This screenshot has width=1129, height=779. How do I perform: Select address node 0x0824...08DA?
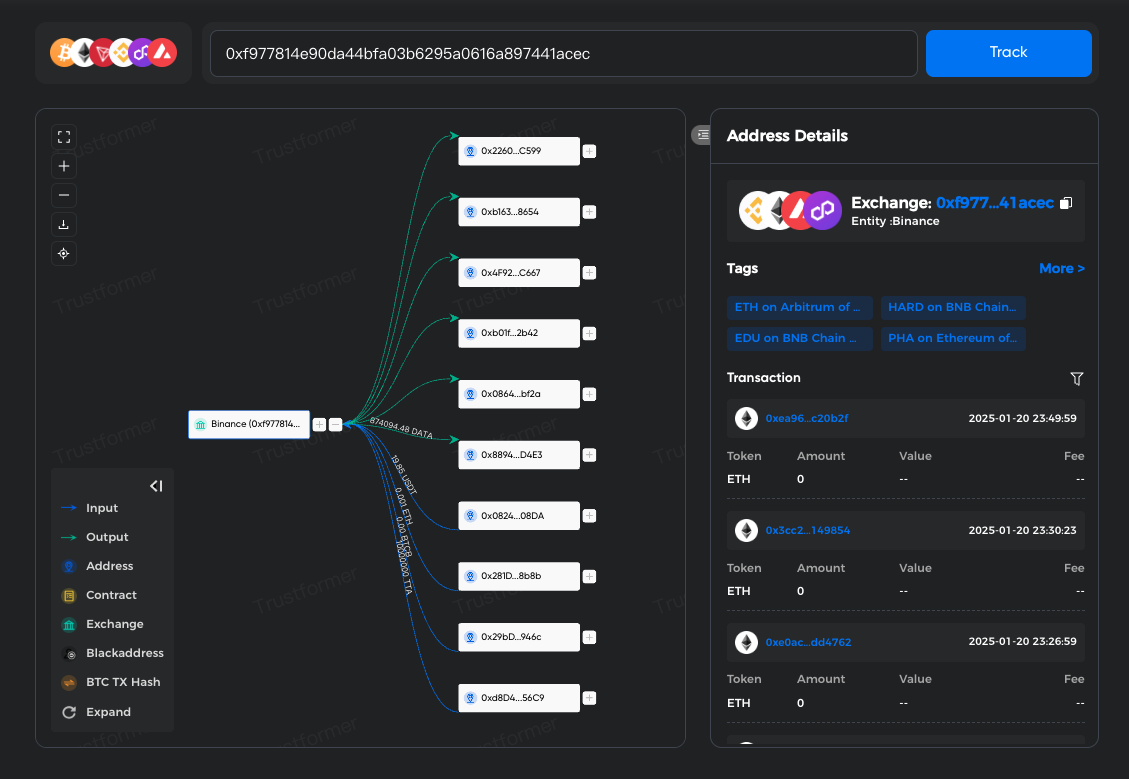coord(519,515)
